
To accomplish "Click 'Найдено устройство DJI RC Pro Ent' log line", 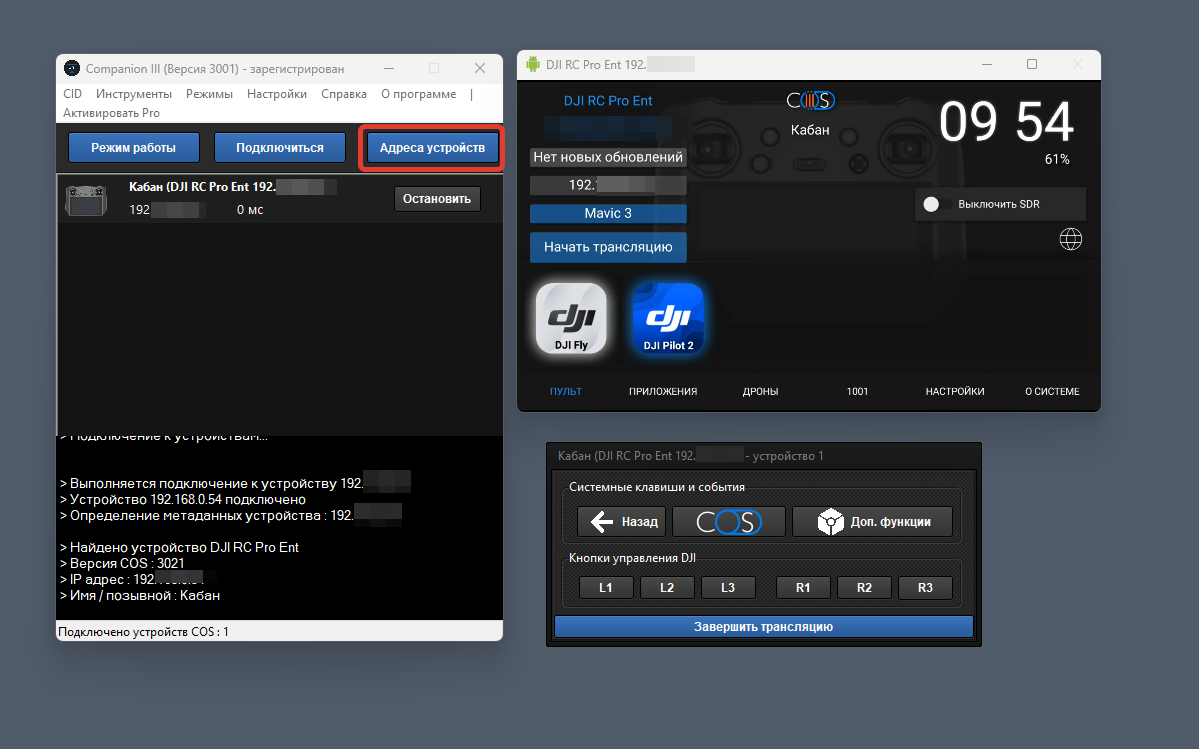I will [179, 547].
